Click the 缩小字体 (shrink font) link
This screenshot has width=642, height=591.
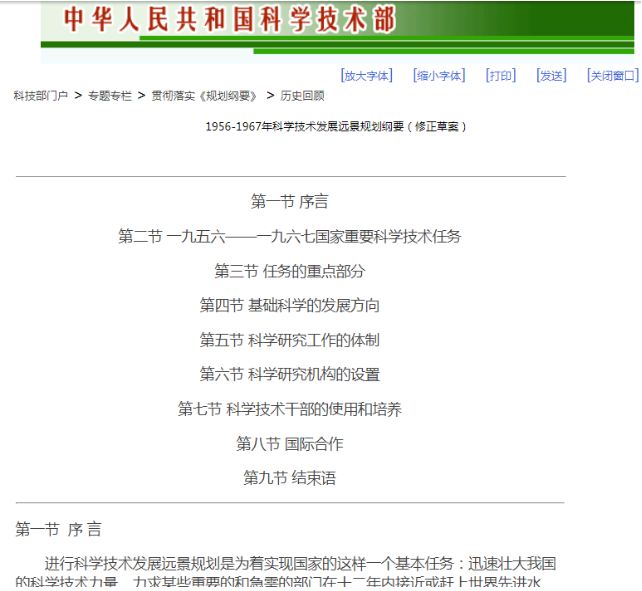(440, 76)
